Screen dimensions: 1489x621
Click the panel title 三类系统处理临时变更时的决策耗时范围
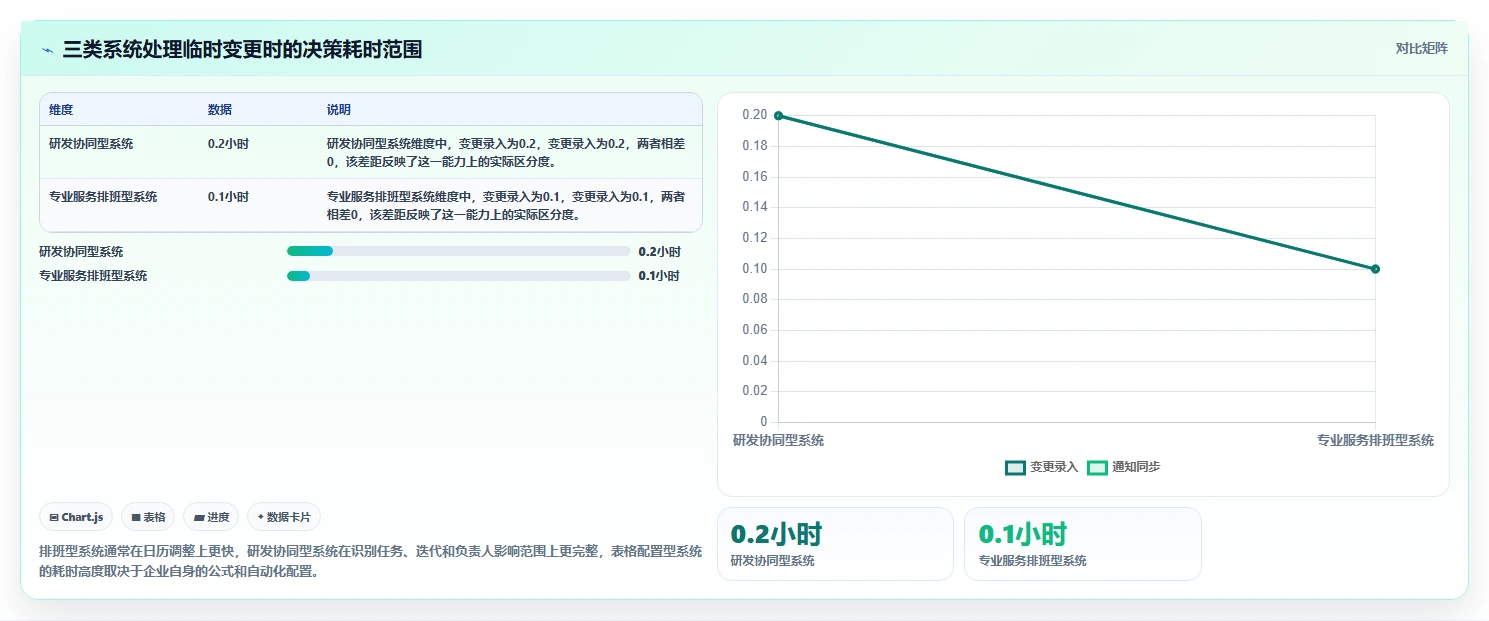click(242, 49)
